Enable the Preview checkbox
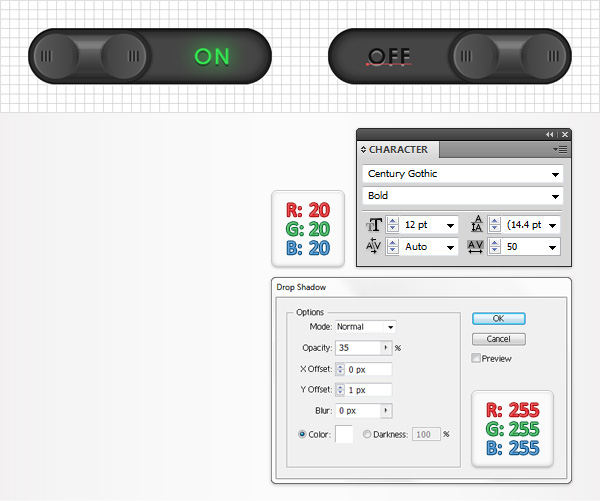600x501 pixels. pyautogui.click(x=476, y=358)
